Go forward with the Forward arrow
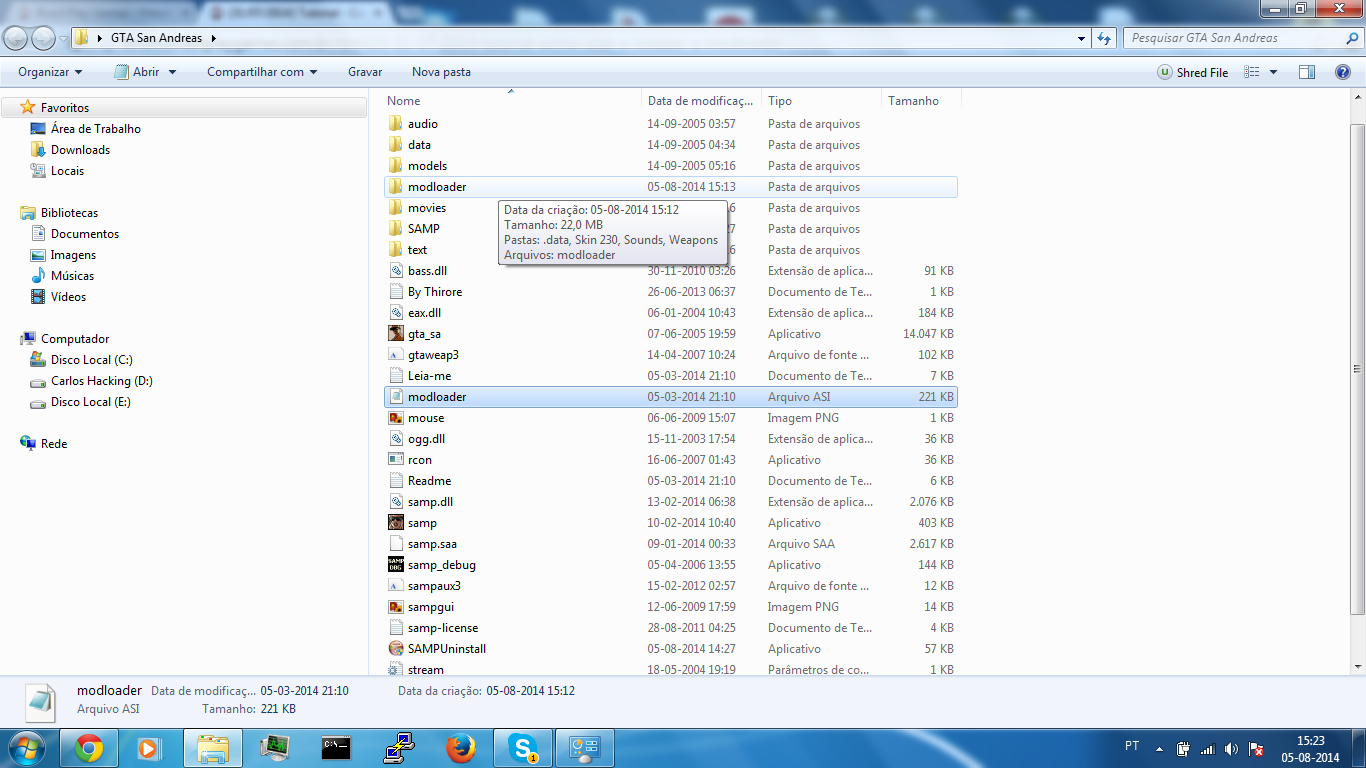The image size is (1366, 768). tap(44, 38)
